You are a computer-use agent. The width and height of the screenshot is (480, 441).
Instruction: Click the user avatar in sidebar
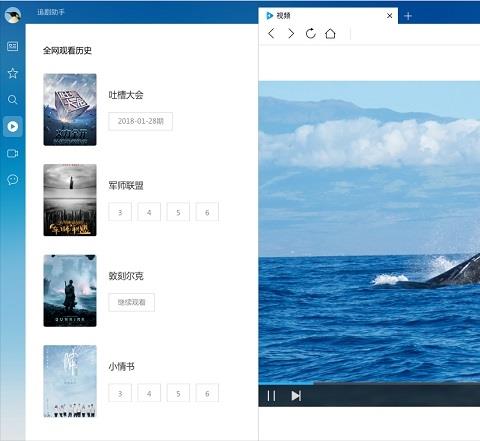pyautogui.click(x=13, y=15)
